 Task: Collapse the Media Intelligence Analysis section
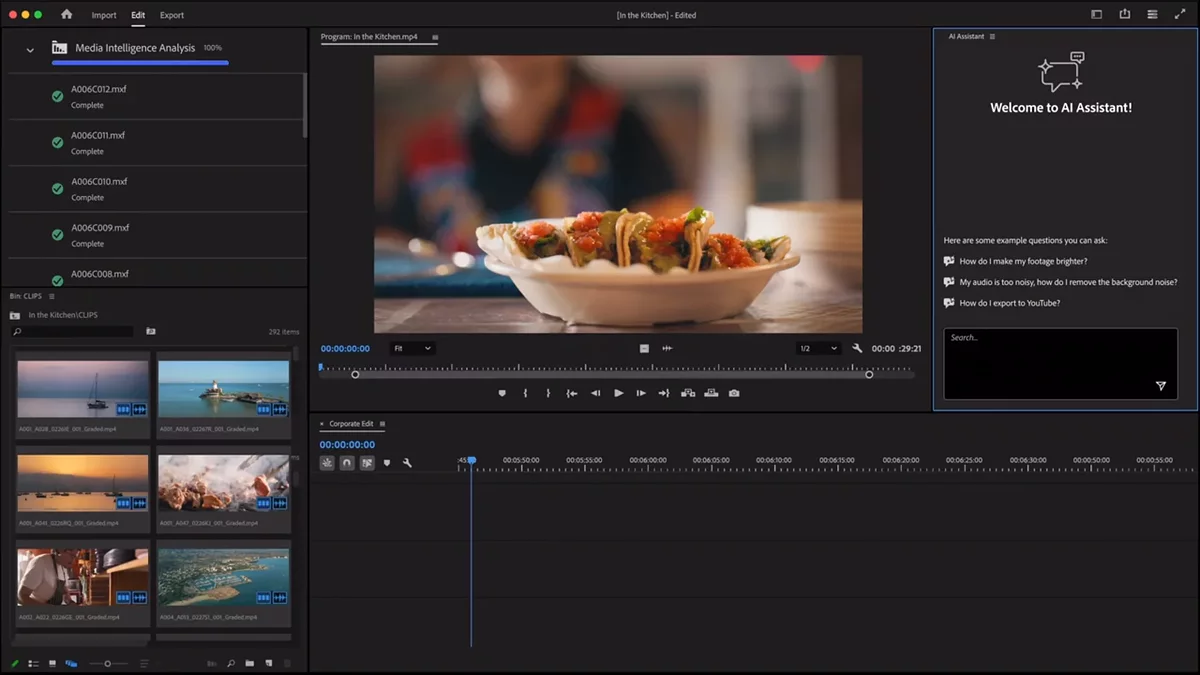(30, 49)
